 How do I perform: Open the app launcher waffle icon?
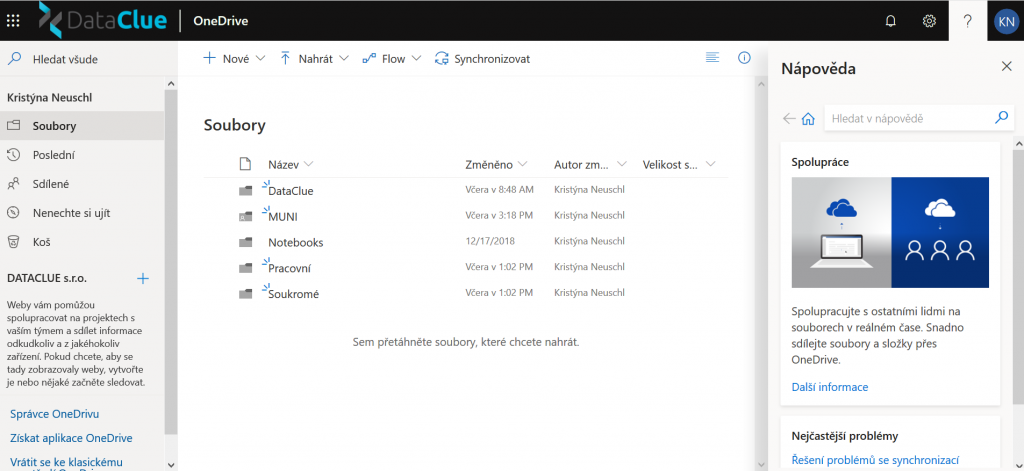[x=13, y=20]
